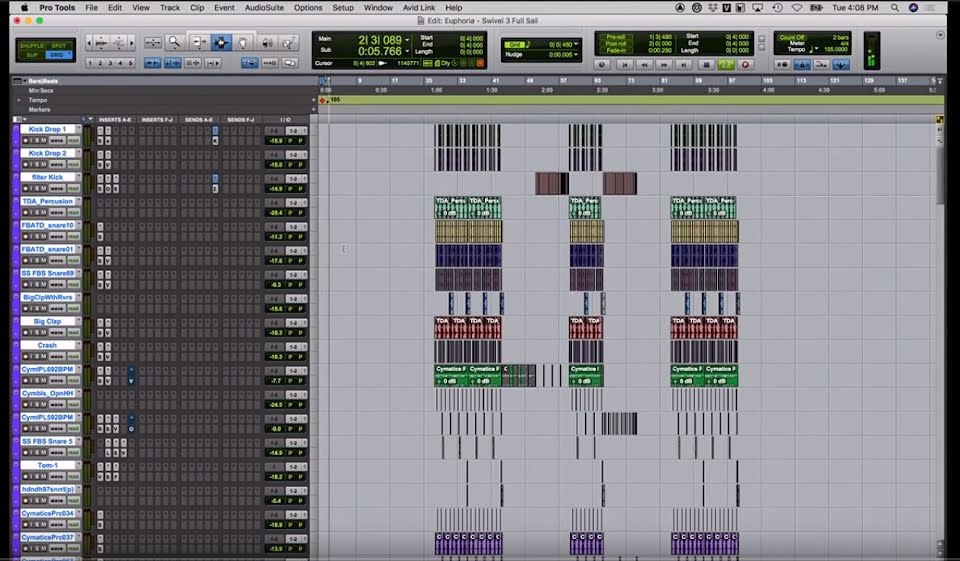Open the Track menu
Viewport: 960px width, 561px height.
tap(170, 8)
